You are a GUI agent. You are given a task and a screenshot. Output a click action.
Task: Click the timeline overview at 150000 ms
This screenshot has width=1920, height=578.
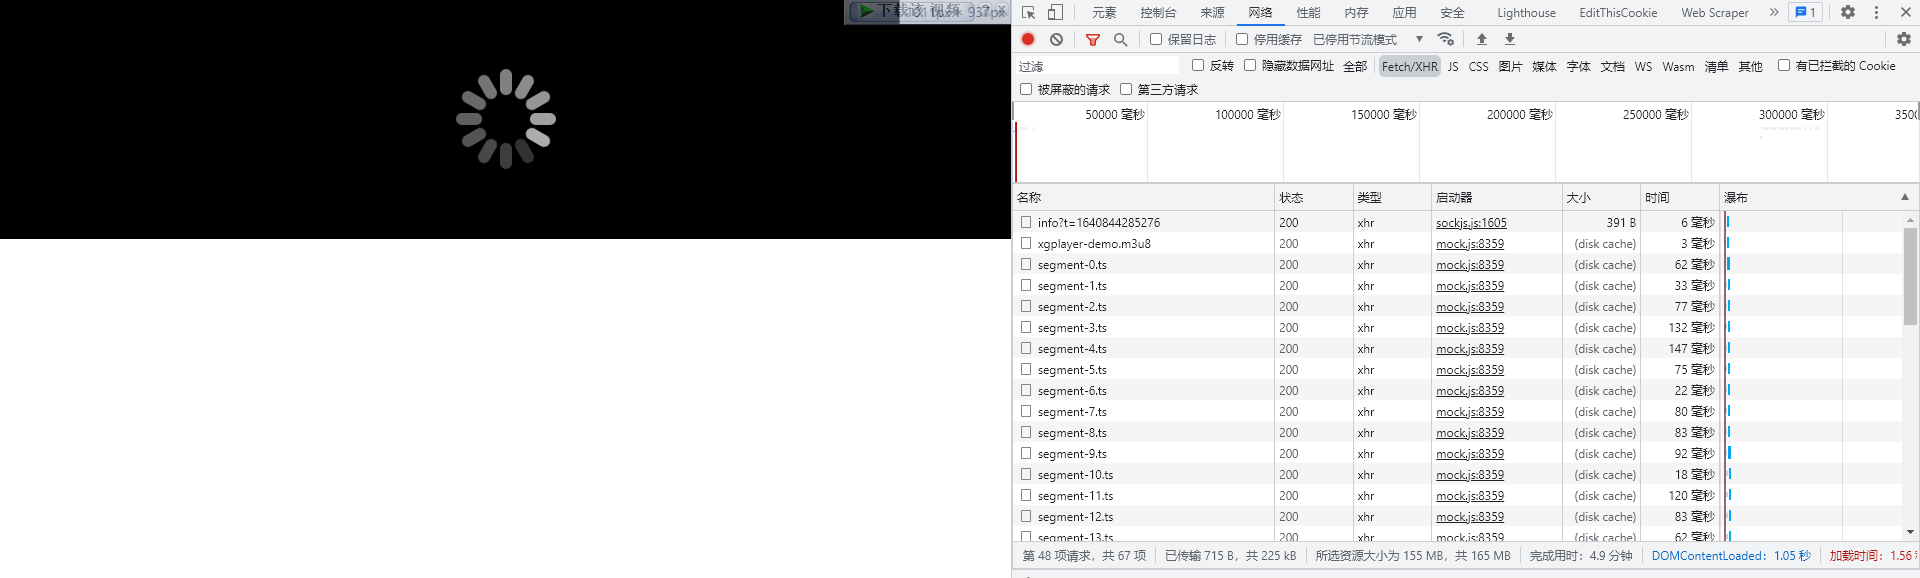[x=1418, y=144]
